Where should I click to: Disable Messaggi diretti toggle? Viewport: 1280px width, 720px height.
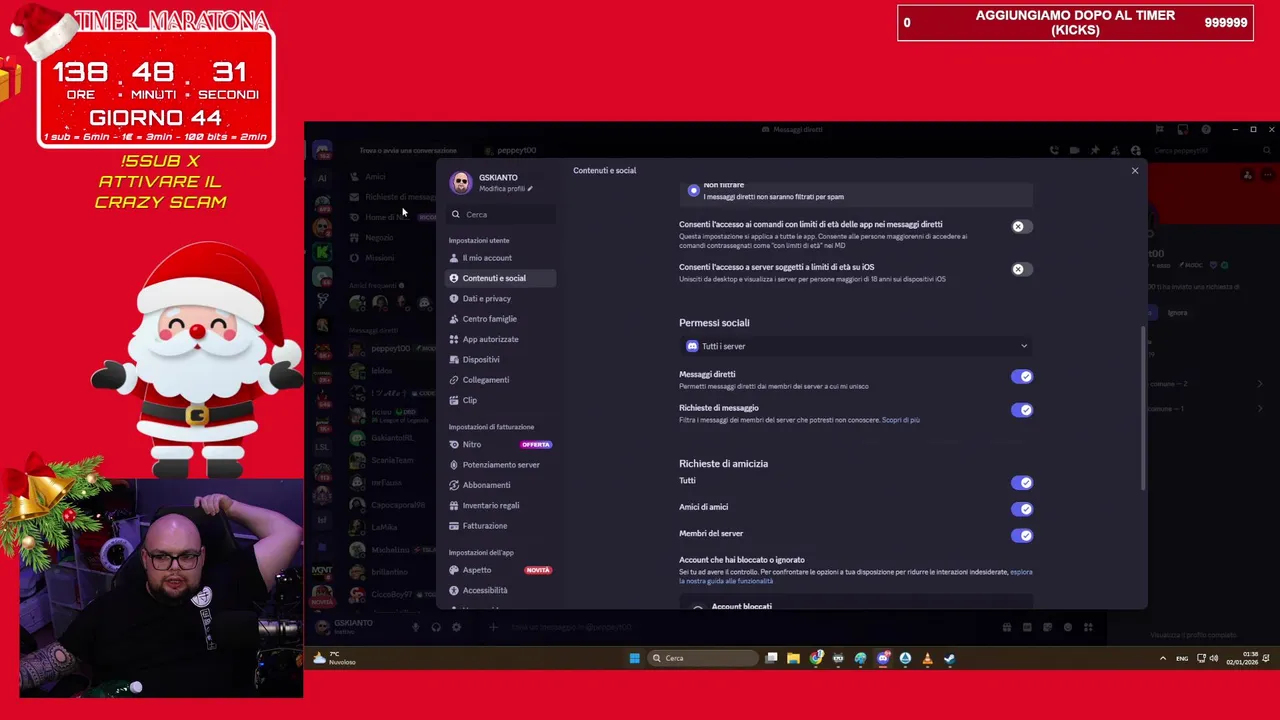[x=1021, y=377]
